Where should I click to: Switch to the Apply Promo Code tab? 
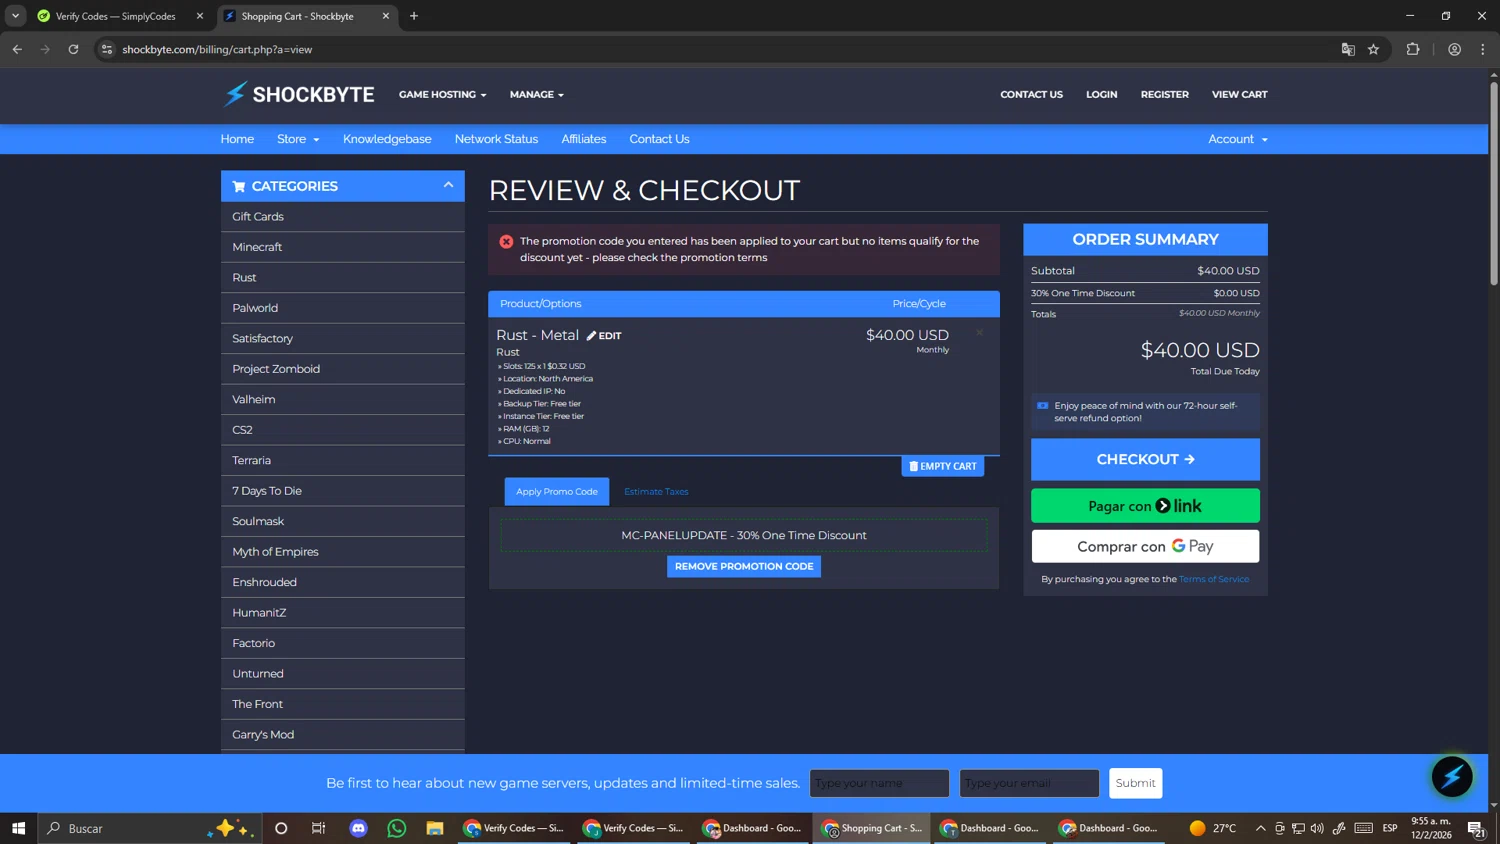pyautogui.click(x=557, y=491)
